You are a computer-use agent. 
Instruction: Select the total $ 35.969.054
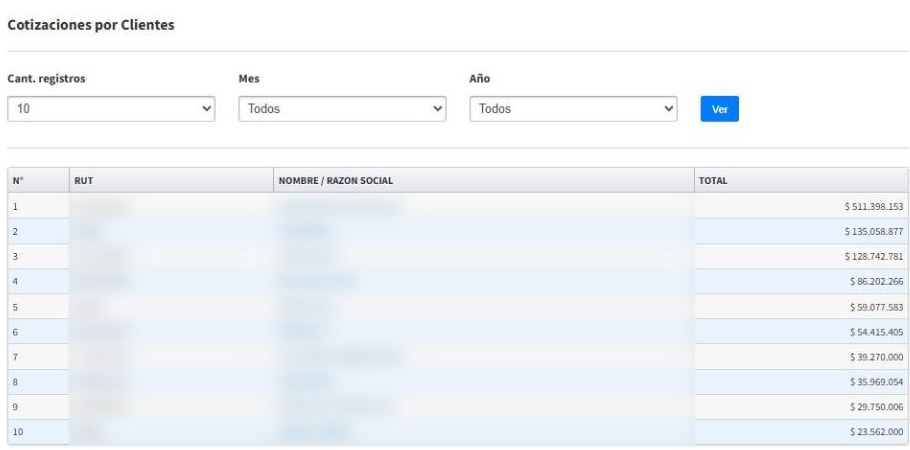point(876,381)
